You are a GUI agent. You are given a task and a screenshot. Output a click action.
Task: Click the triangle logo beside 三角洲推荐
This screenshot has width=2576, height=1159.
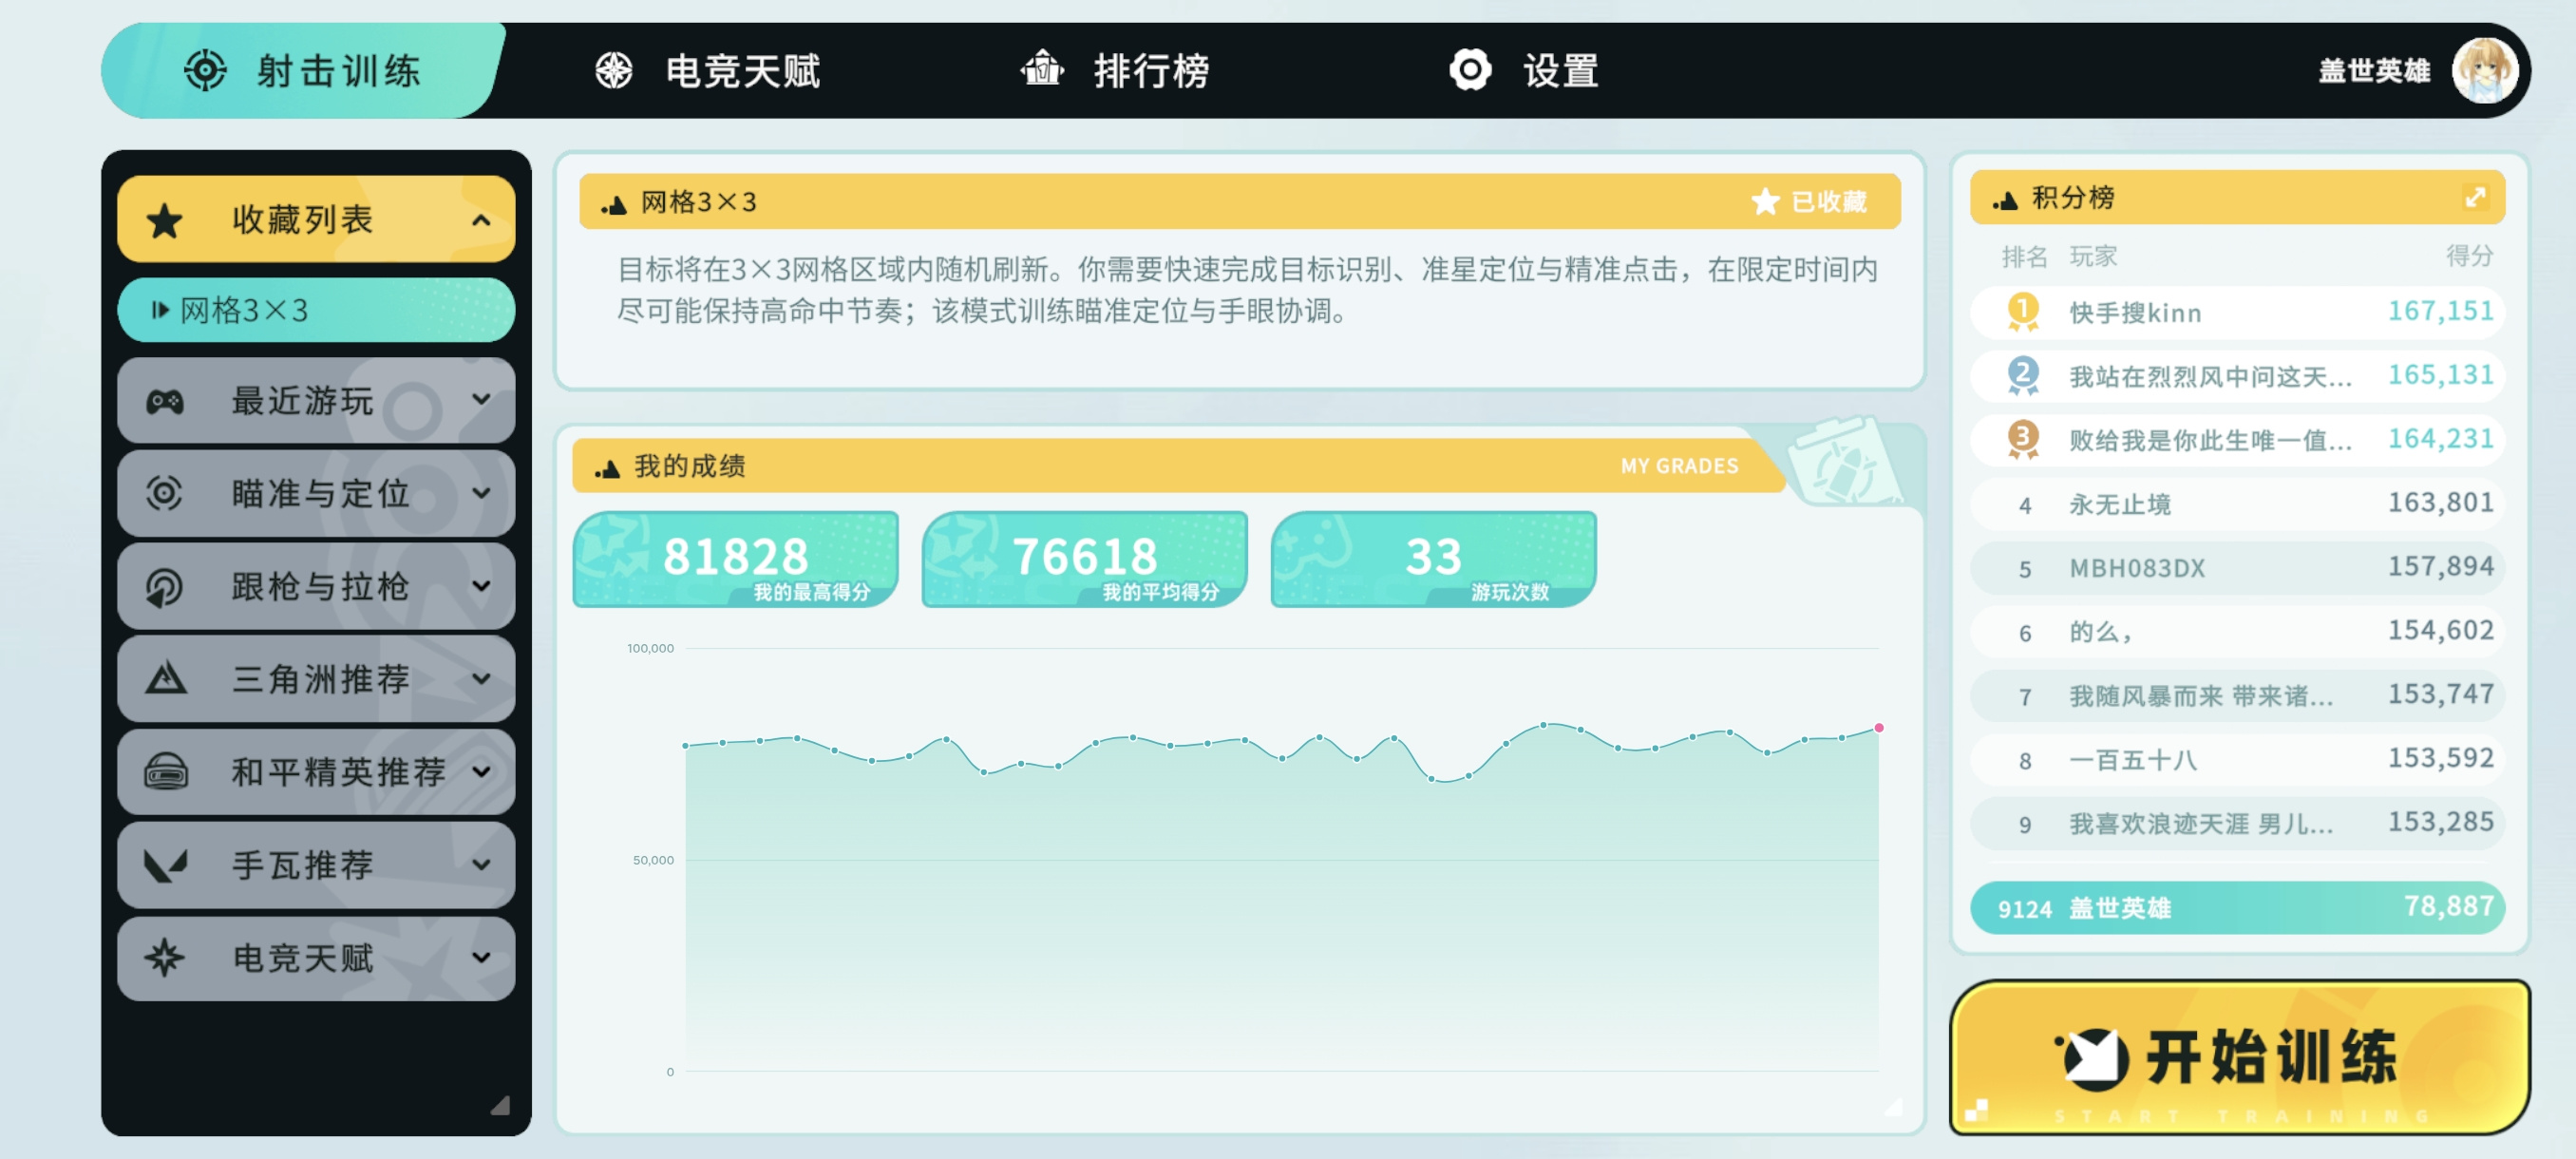pyautogui.click(x=165, y=679)
